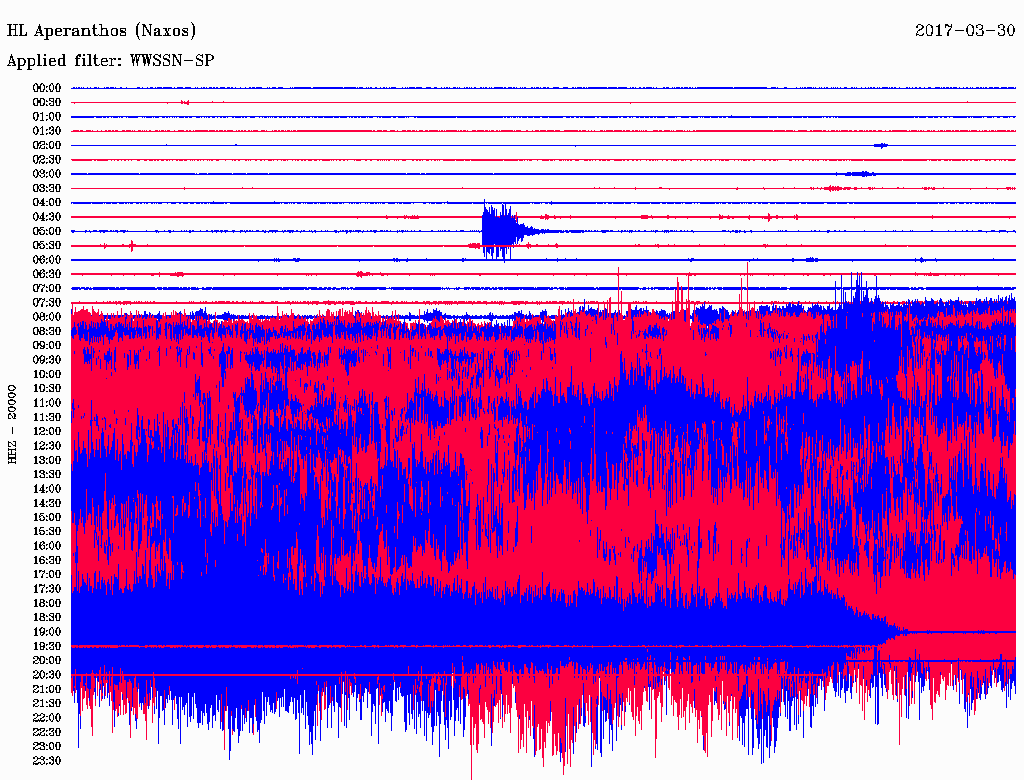Select the 12:30 time label
The width and height of the screenshot is (1024, 780).
[47, 446]
